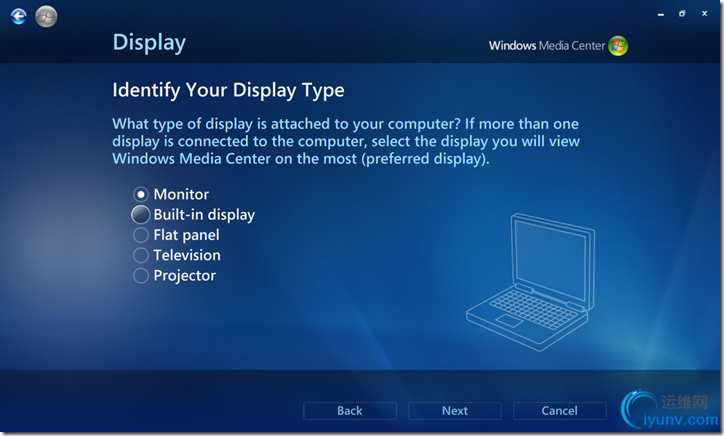724x436 pixels.
Task: Click the Windows Media Center start orb
Action: point(46,17)
